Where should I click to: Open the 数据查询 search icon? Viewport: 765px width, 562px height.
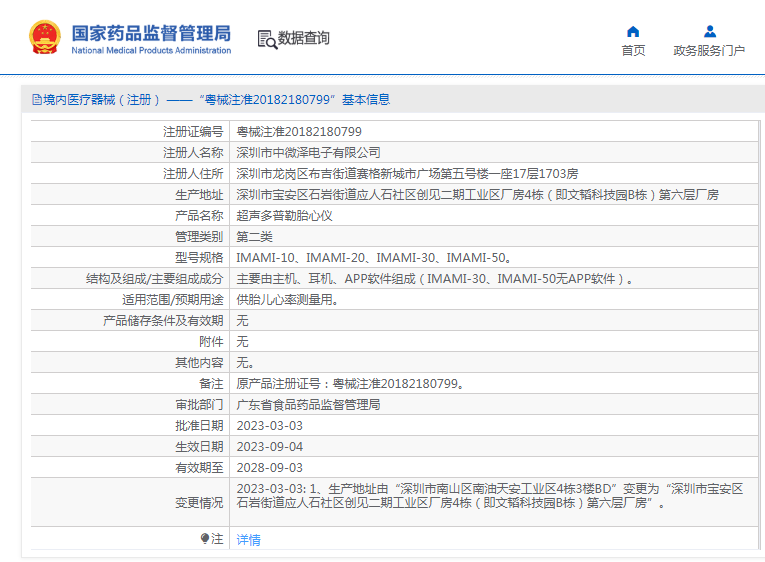point(267,39)
